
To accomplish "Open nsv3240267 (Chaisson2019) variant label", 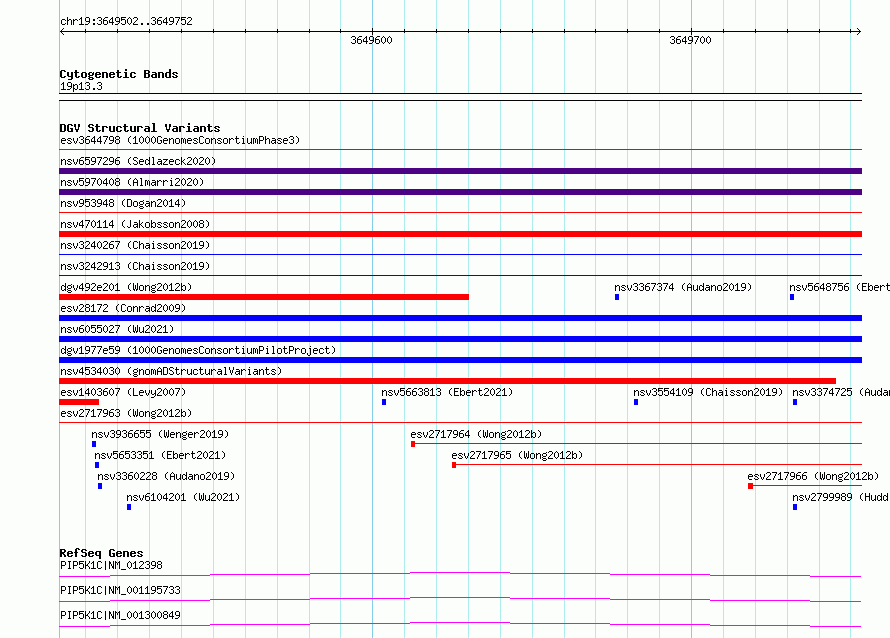I will pos(135,245).
